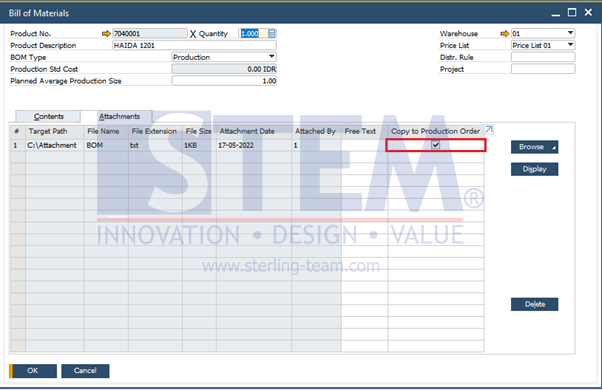This screenshot has width=602, height=390.
Task: Click the File Name column header
Action: point(106,132)
